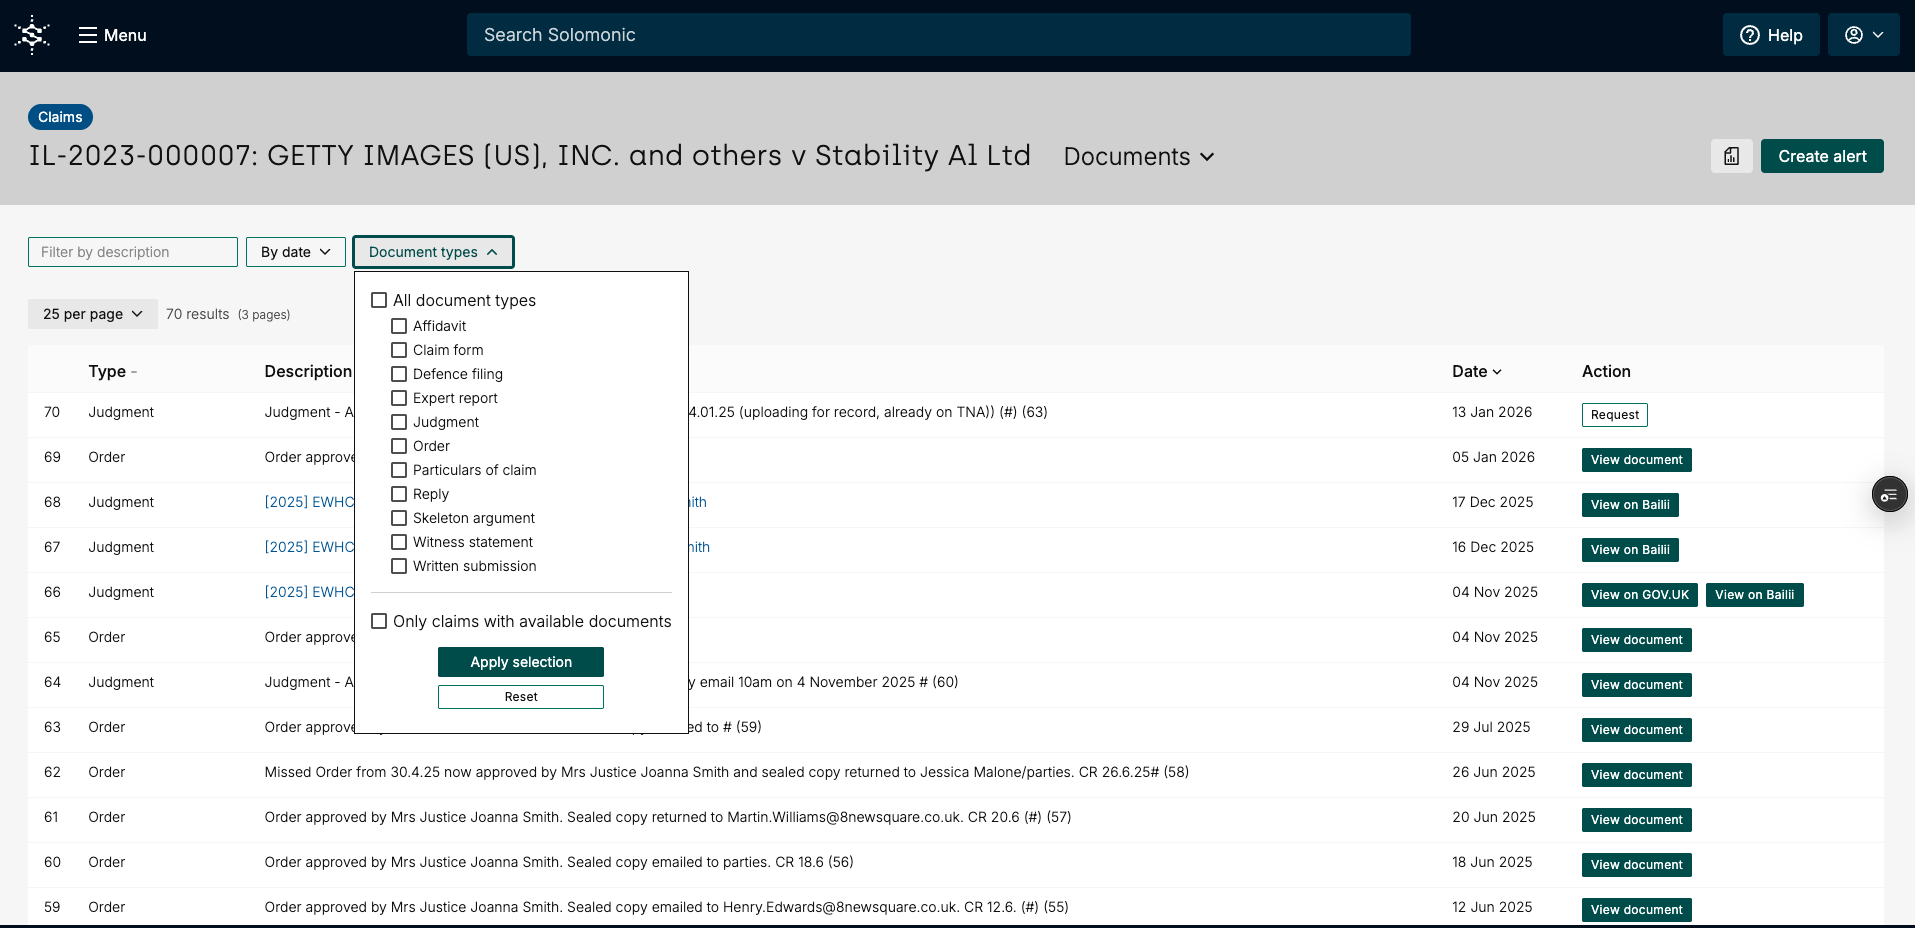The height and width of the screenshot is (928, 1915).
Task: View document for row 65
Action: (1636, 640)
